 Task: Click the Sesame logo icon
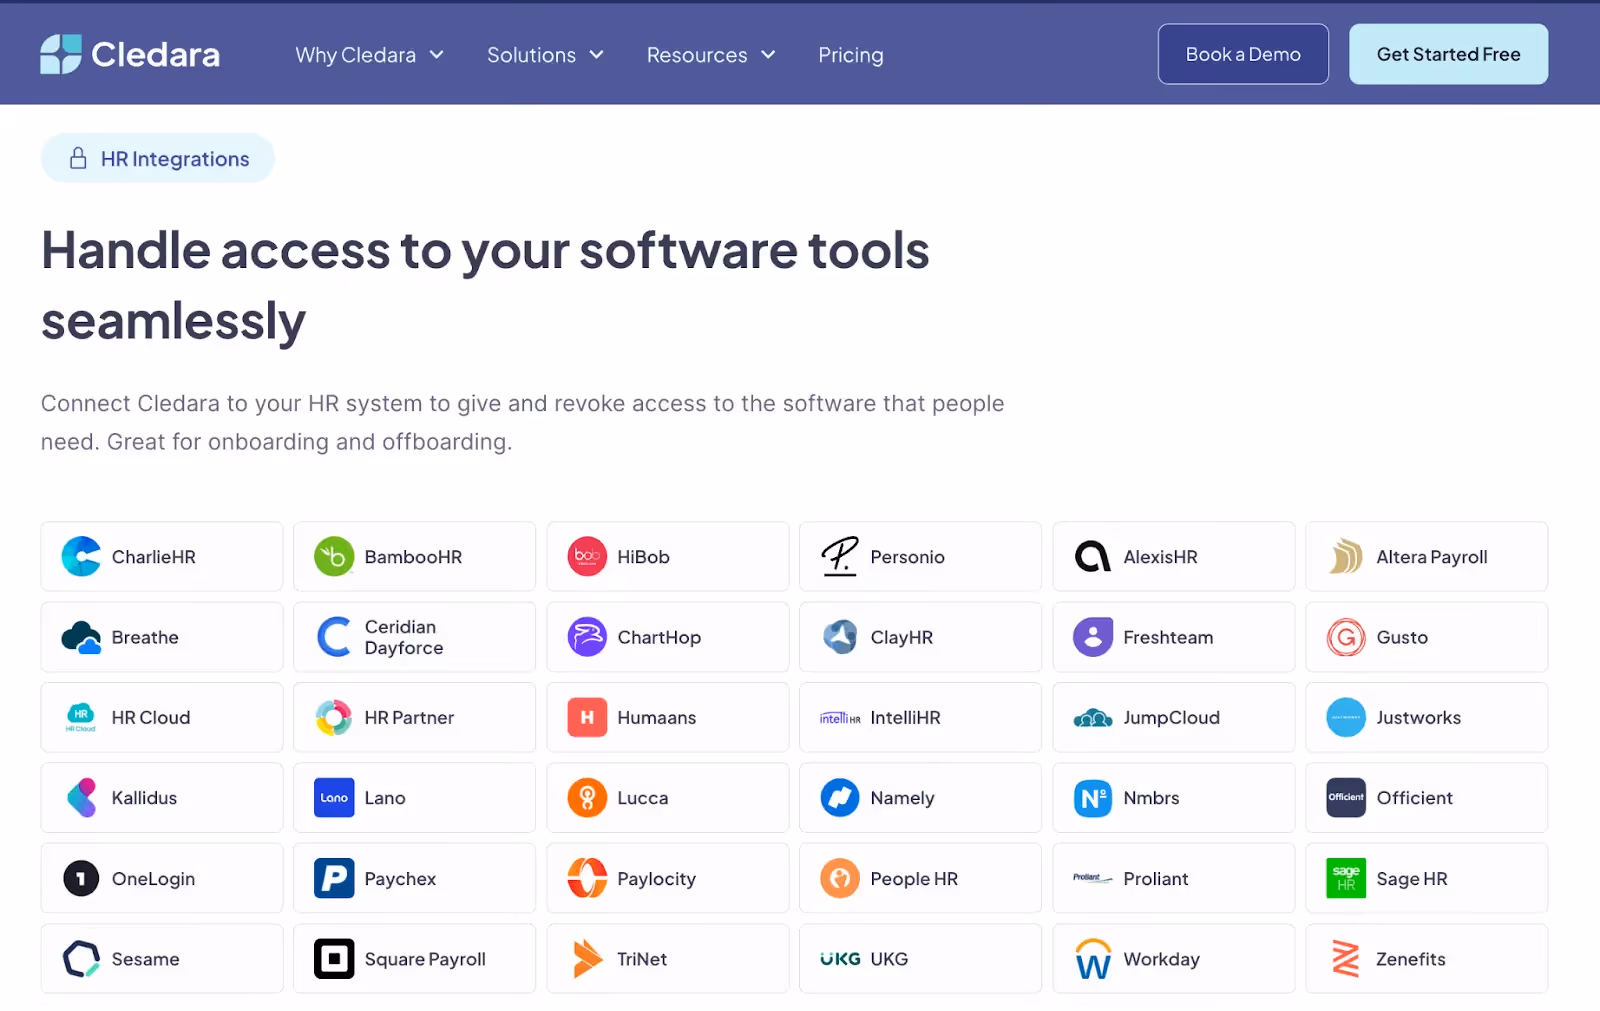click(81, 959)
